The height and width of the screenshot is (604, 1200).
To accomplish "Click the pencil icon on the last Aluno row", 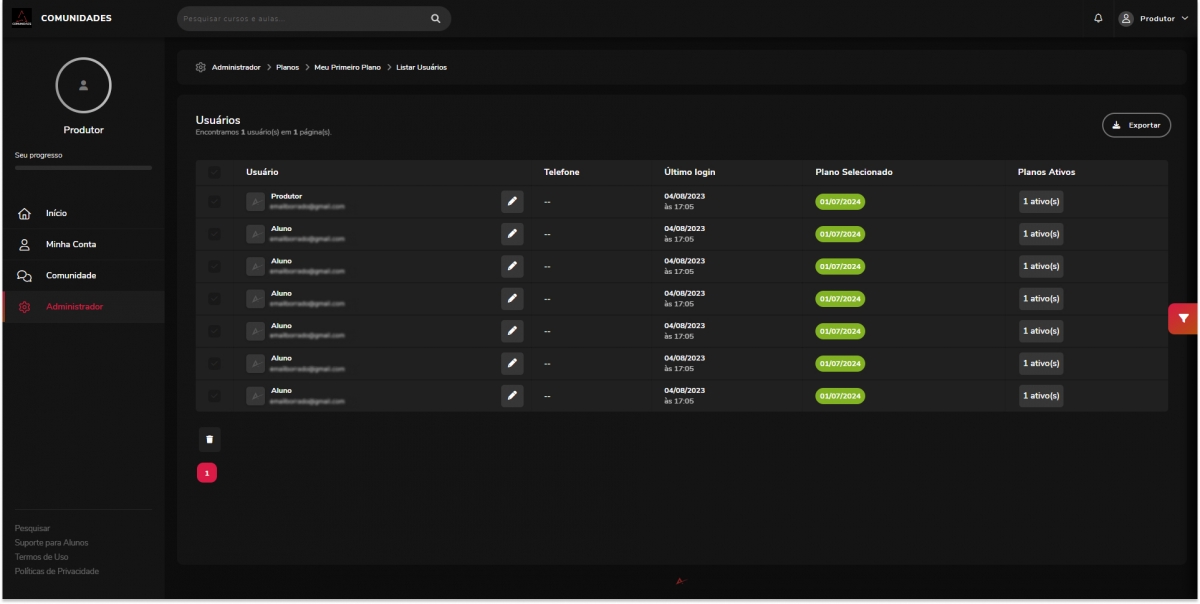I will pyautogui.click(x=512, y=395).
